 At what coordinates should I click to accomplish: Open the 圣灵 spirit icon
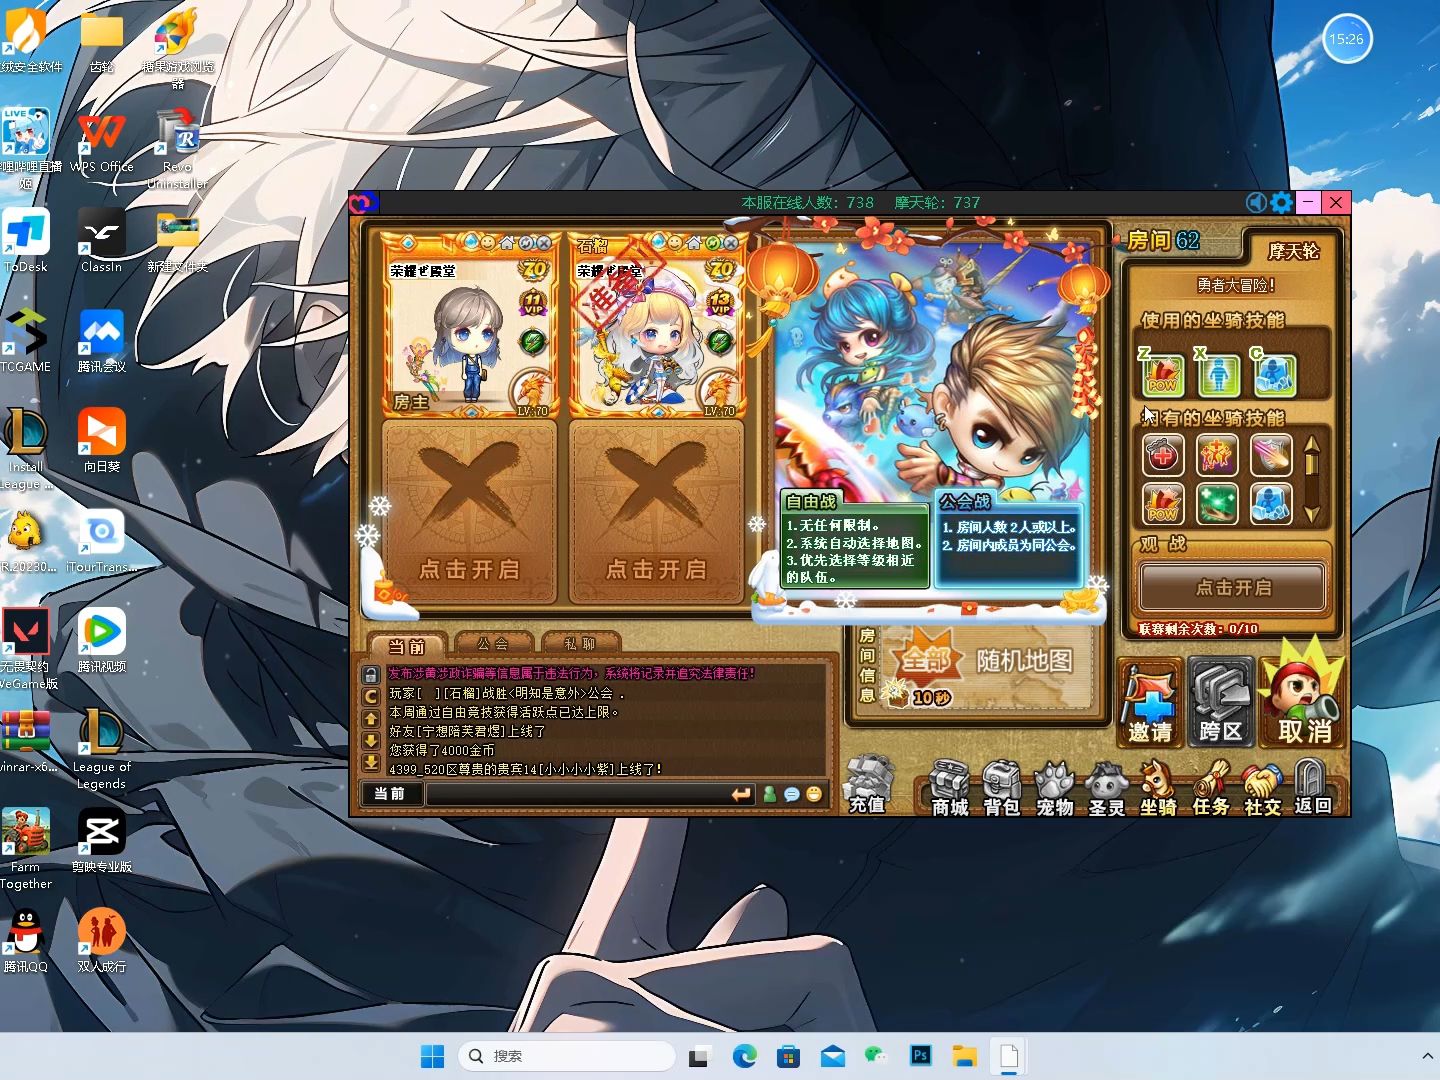pos(1106,788)
